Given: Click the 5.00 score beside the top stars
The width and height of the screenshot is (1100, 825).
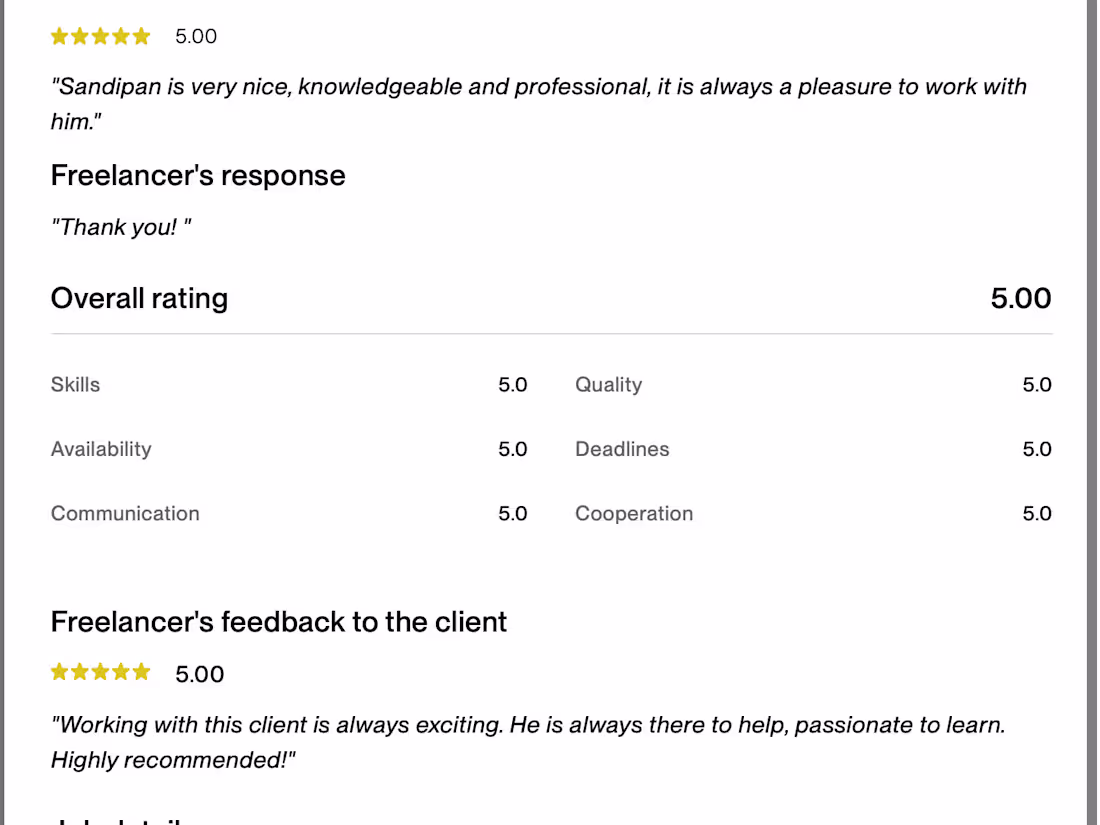Looking at the screenshot, I should (196, 37).
